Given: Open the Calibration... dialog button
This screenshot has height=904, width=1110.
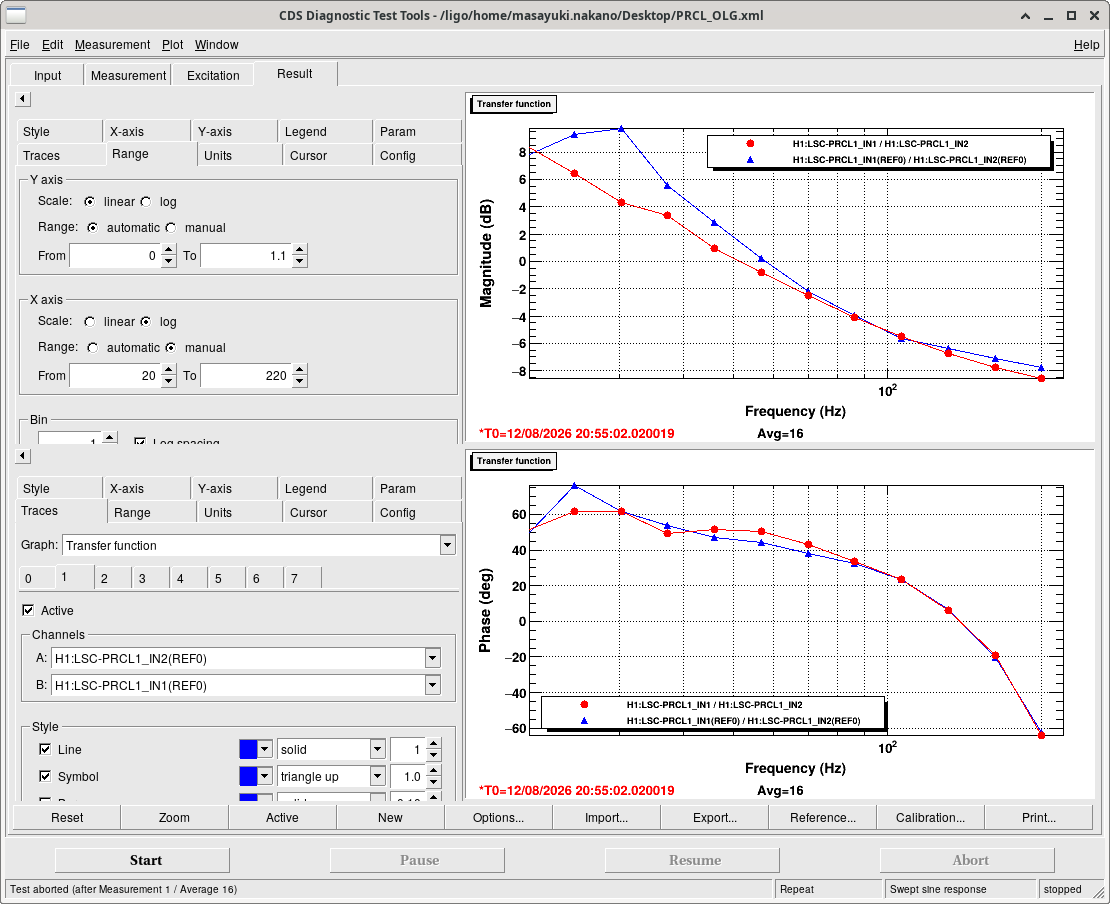Looking at the screenshot, I should (930, 818).
